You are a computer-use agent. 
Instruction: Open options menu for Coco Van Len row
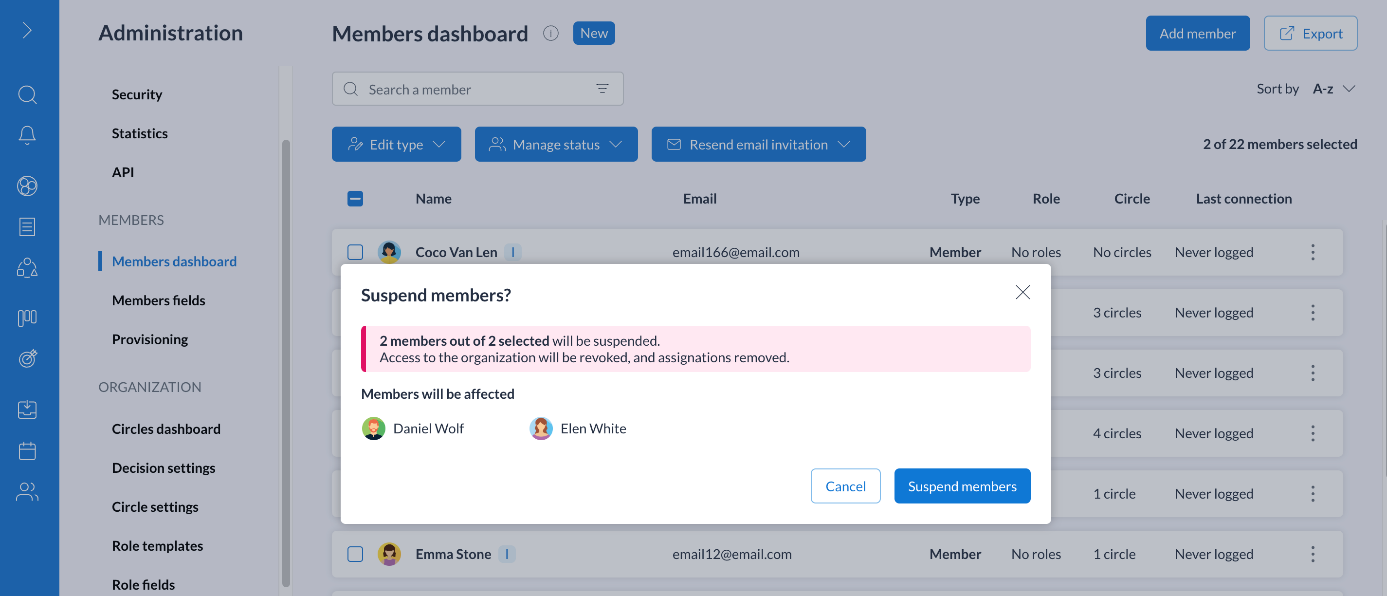tap(1313, 252)
